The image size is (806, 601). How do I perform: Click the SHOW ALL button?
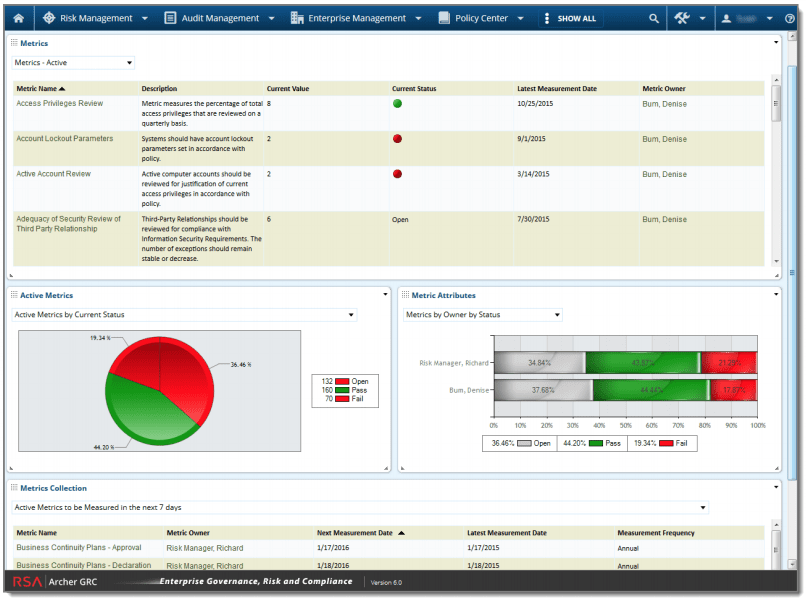click(x=578, y=17)
